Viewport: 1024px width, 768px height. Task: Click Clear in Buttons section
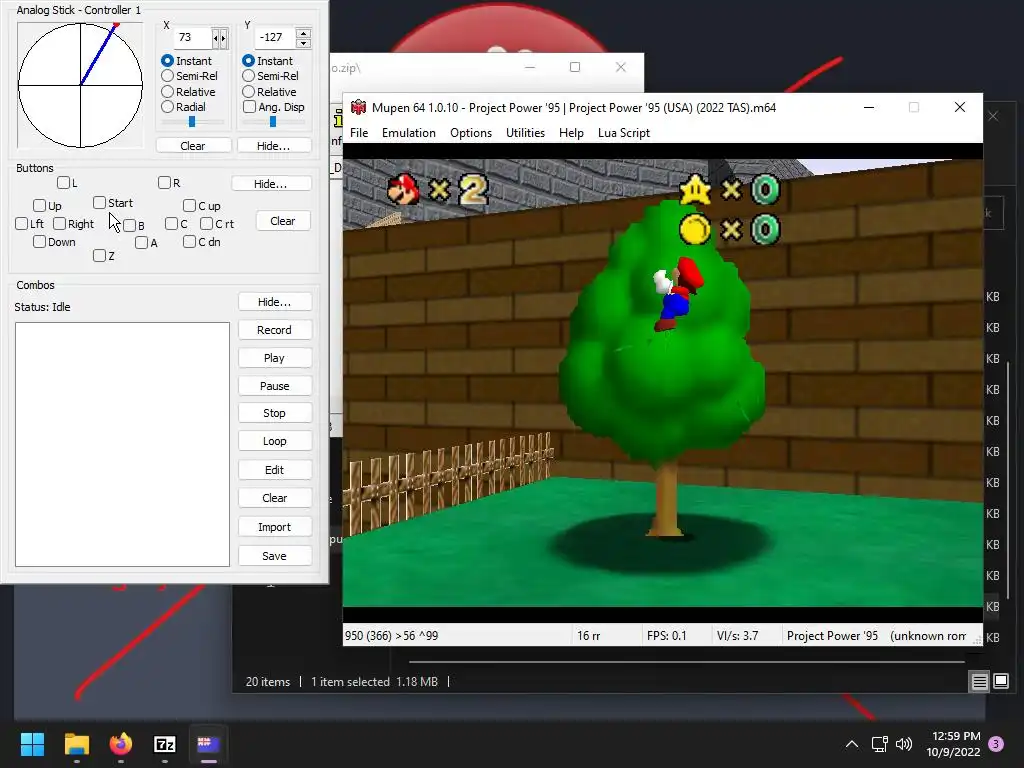[282, 221]
